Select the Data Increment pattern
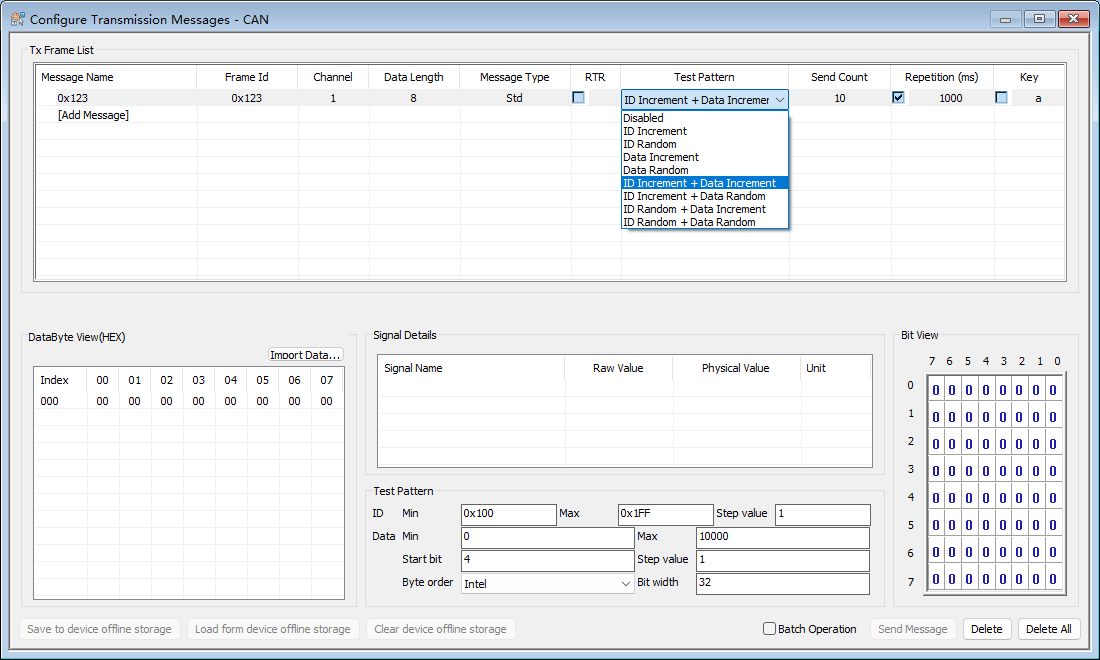 point(705,157)
